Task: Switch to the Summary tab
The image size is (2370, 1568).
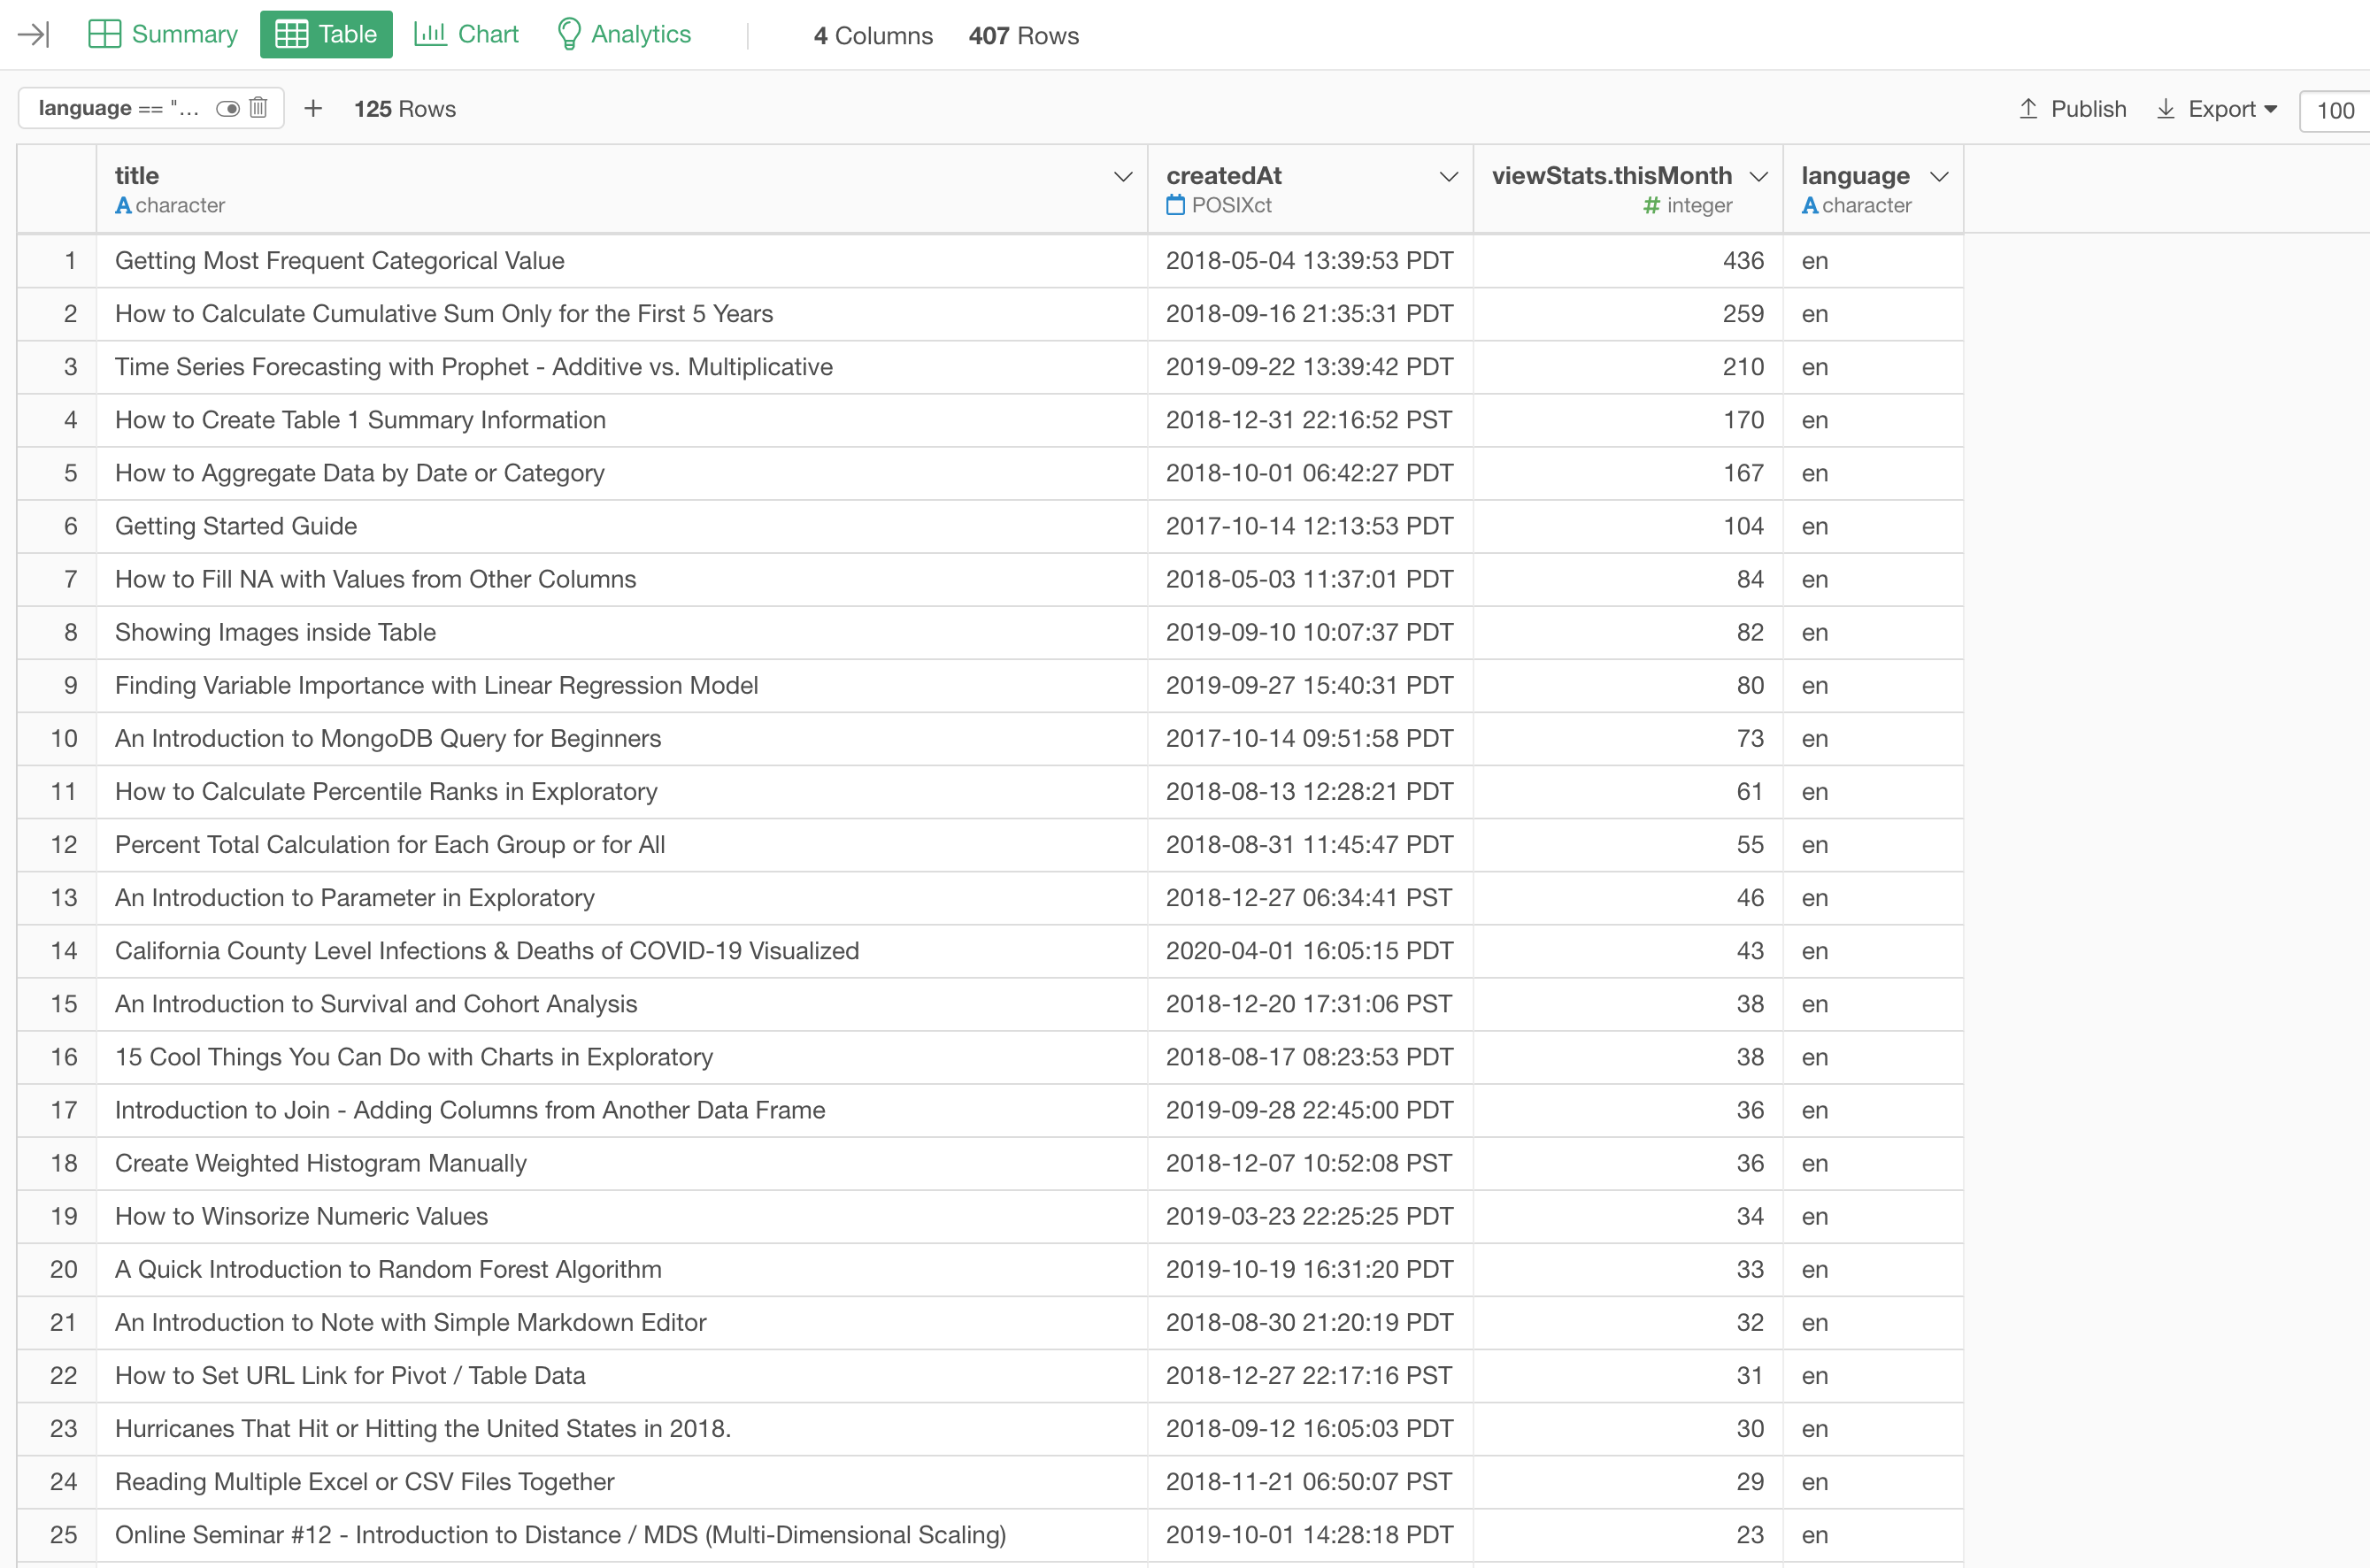Action: tap(163, 34)
